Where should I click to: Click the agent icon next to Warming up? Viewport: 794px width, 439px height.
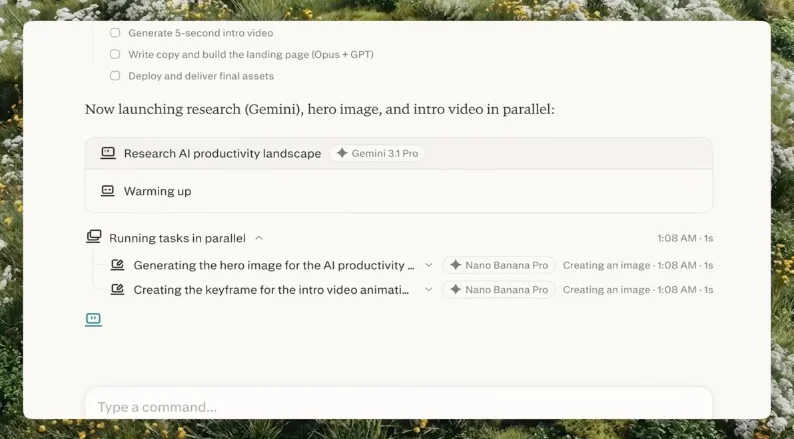click(x=108, y=191)
